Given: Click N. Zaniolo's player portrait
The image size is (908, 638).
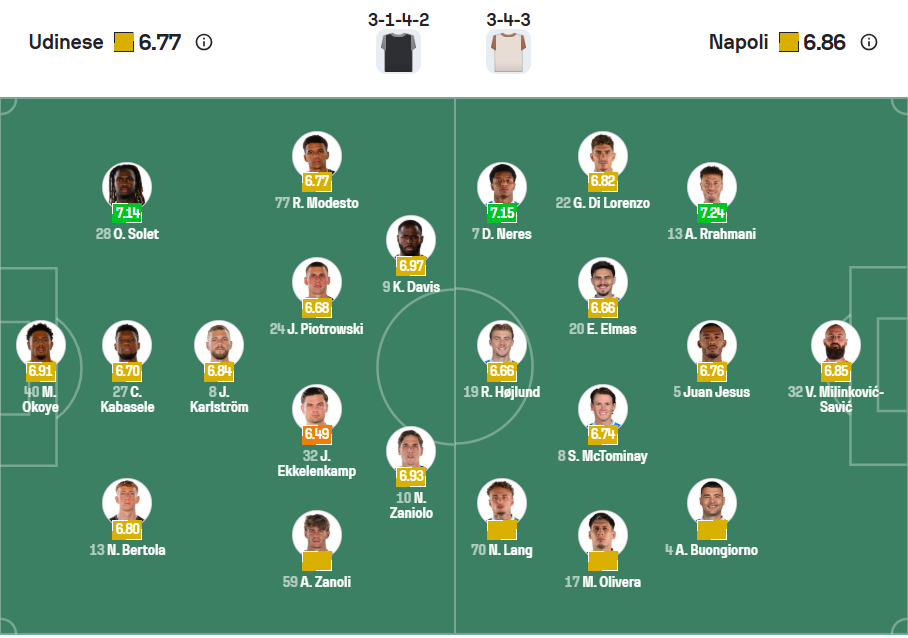Looking at the screenshot, I should coord(411,451).
